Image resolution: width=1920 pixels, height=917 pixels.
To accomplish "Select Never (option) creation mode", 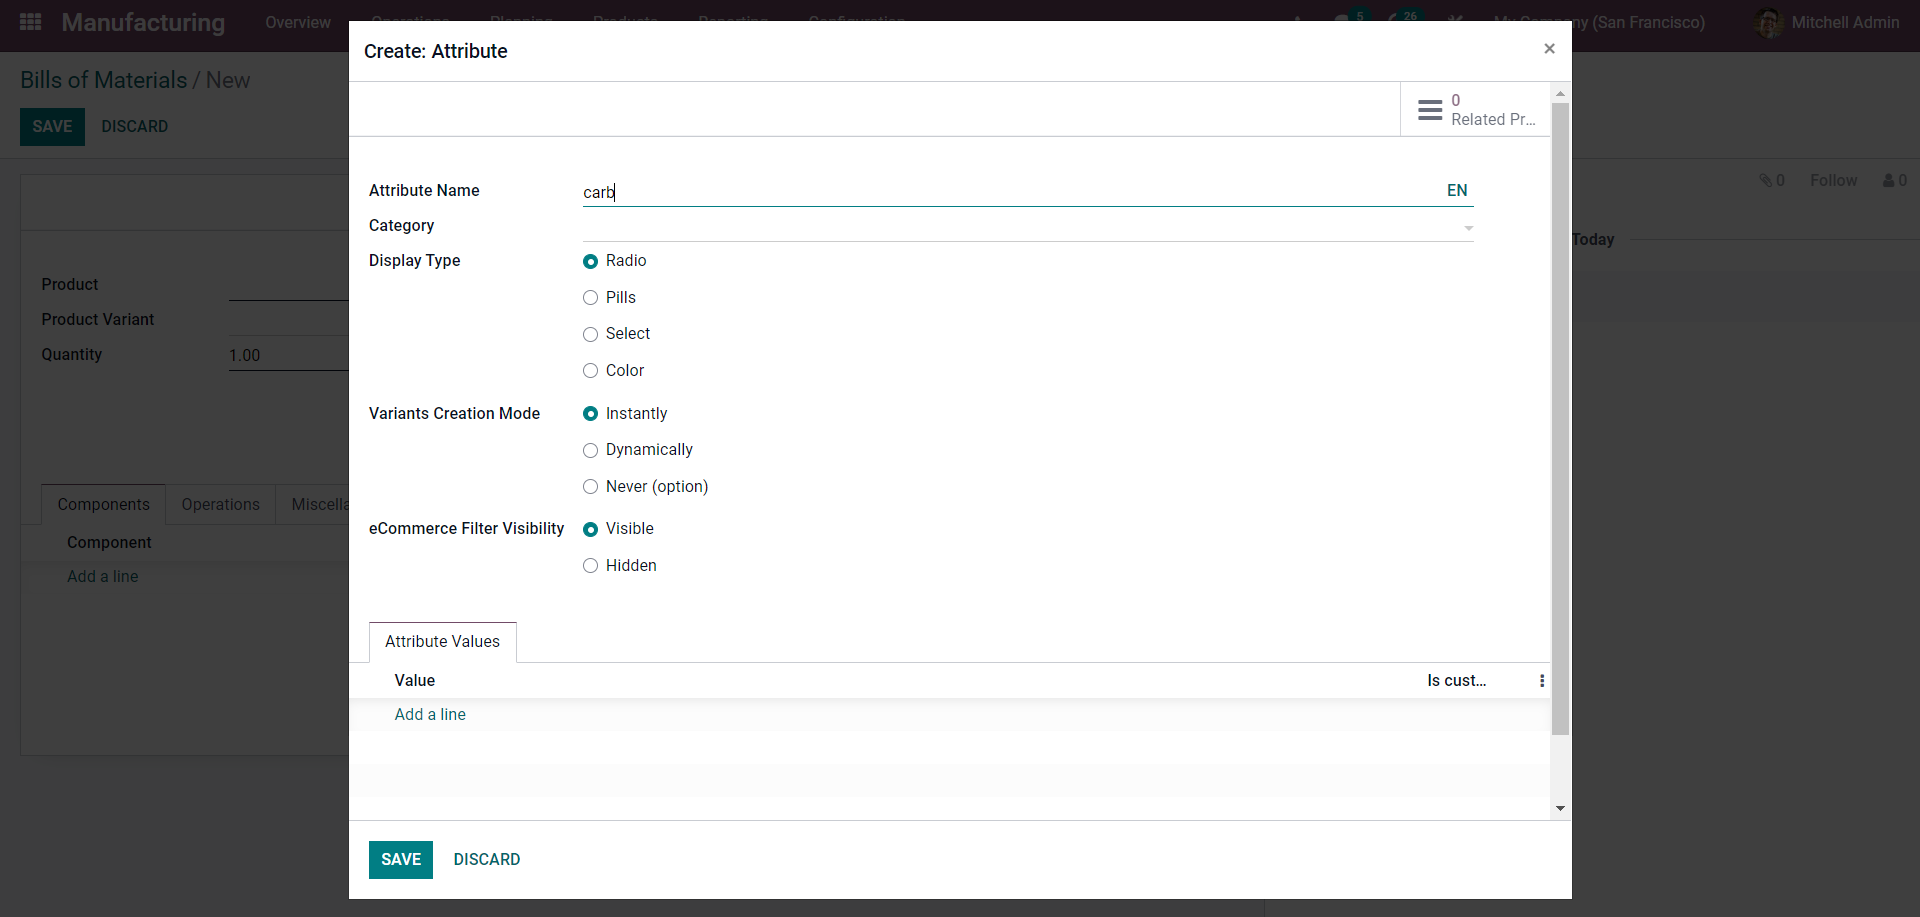I will click(x=590, y=487).
